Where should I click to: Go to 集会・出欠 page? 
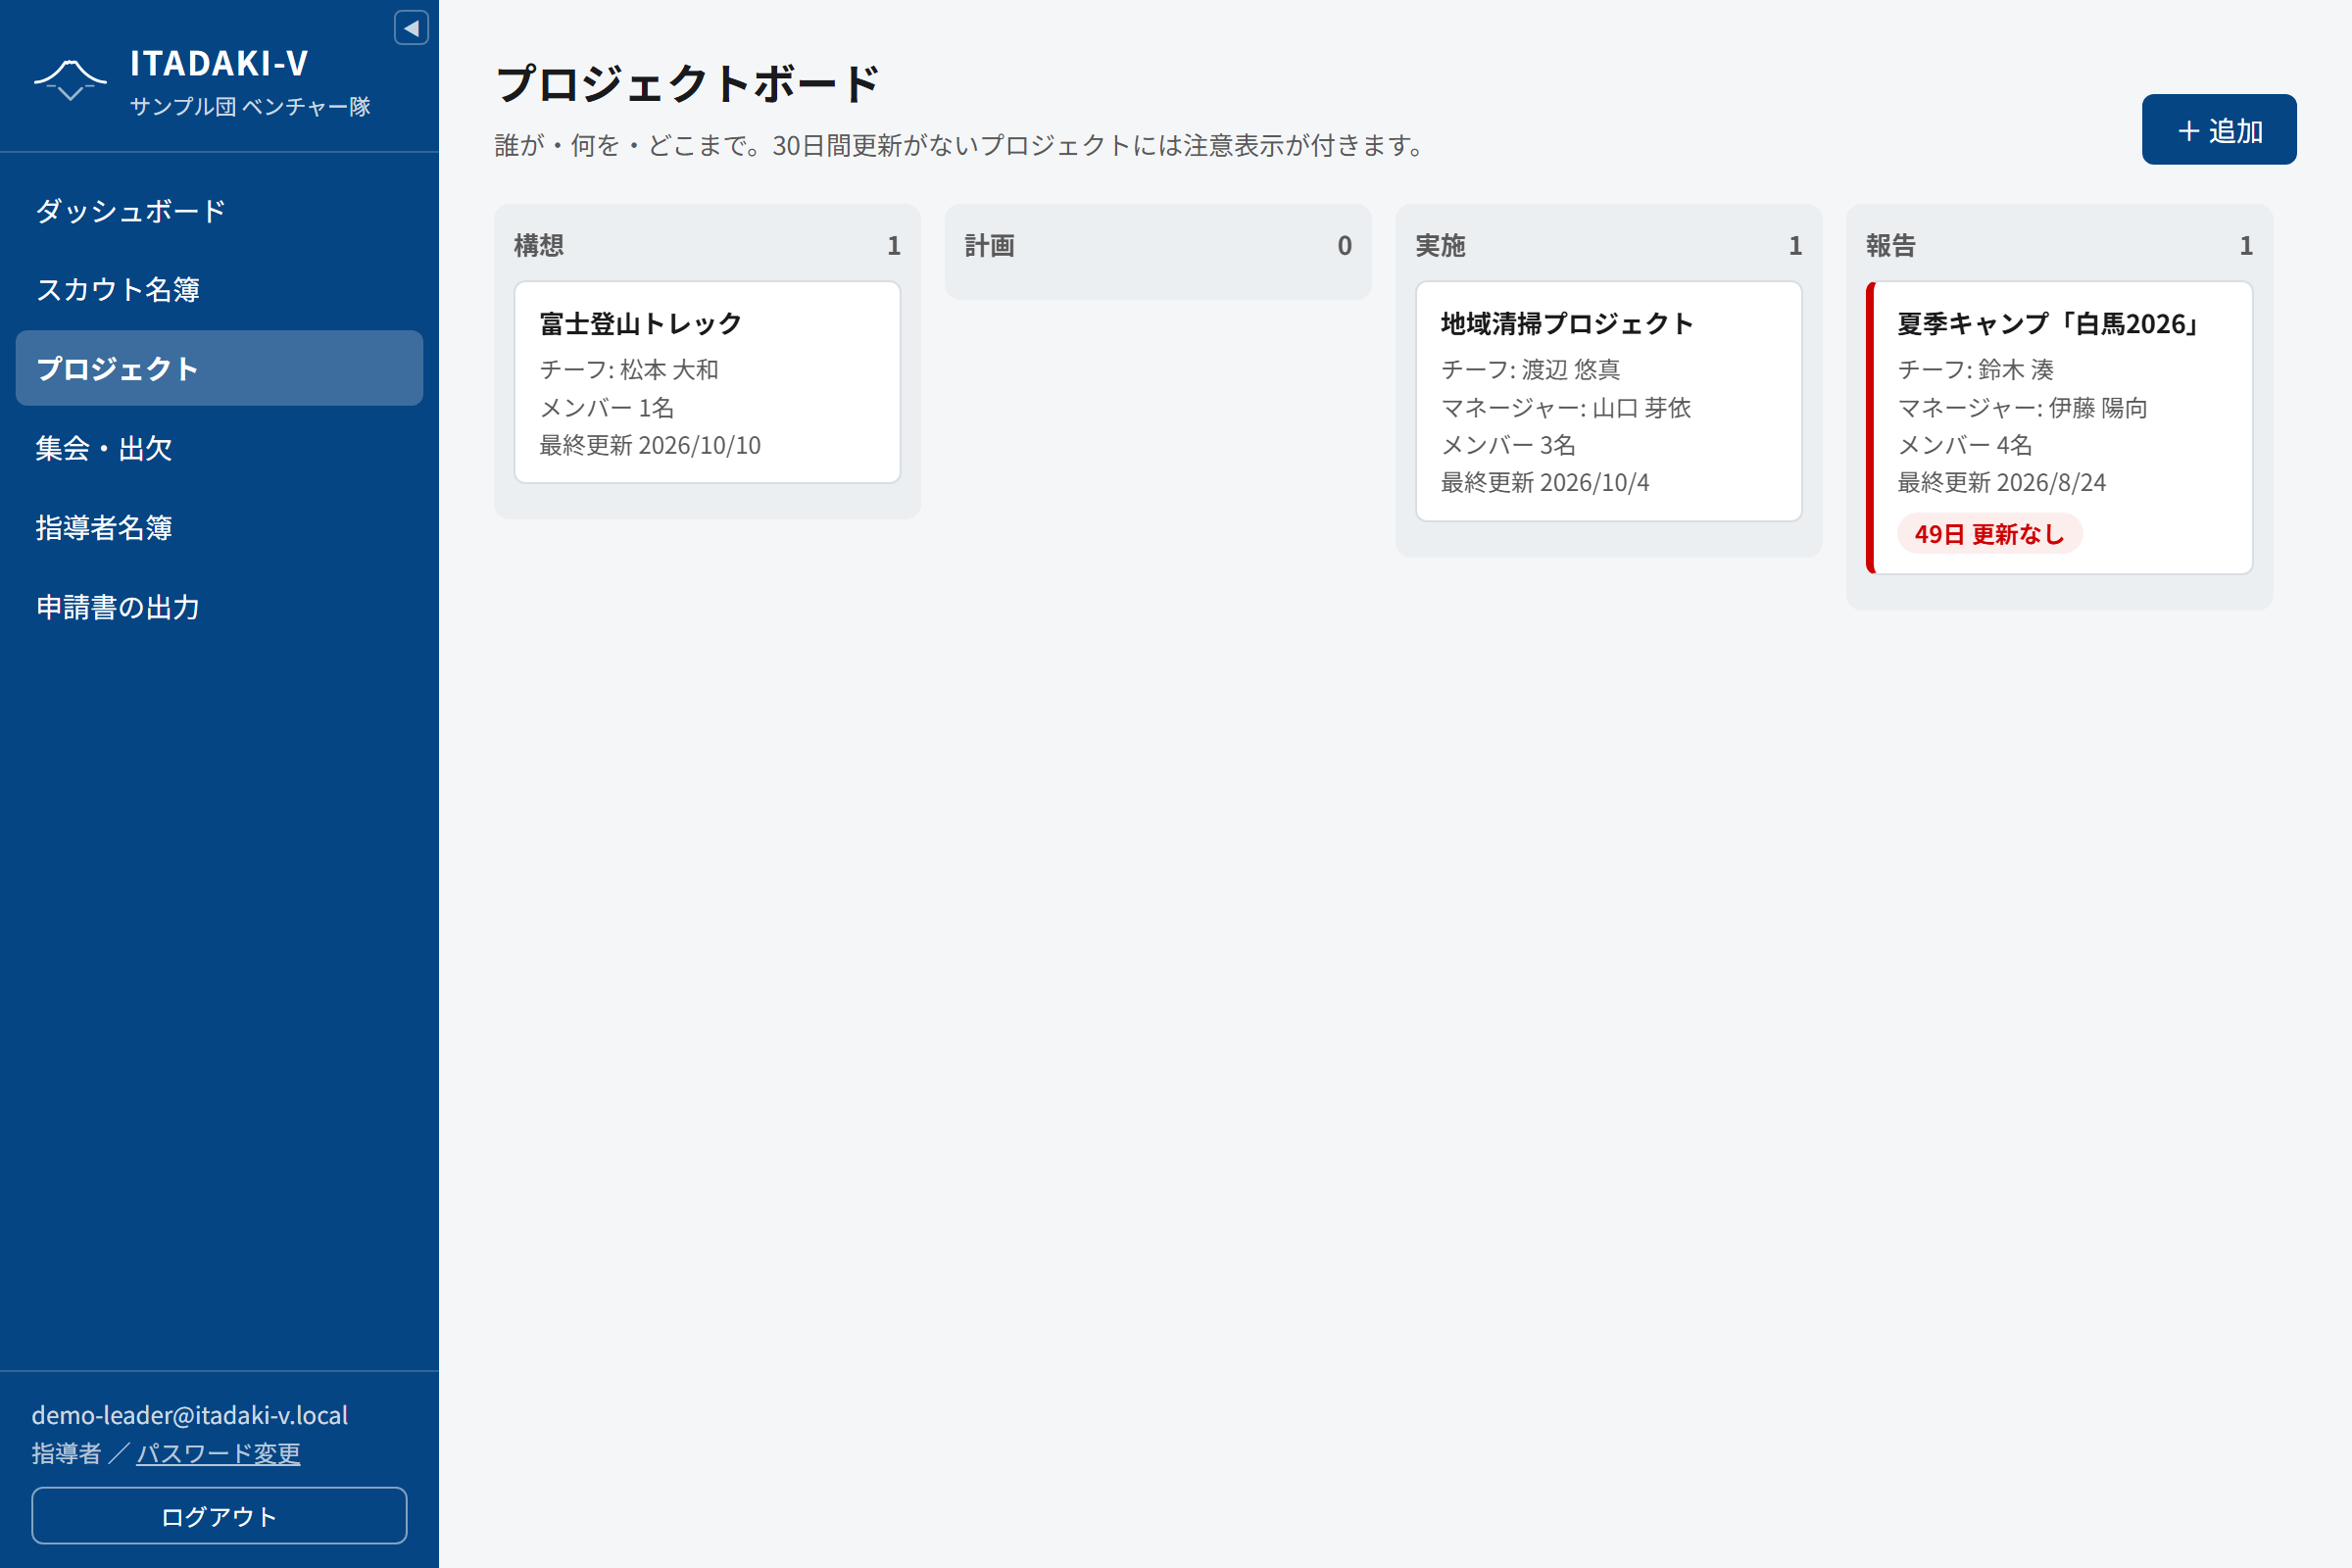pos(219,448)
